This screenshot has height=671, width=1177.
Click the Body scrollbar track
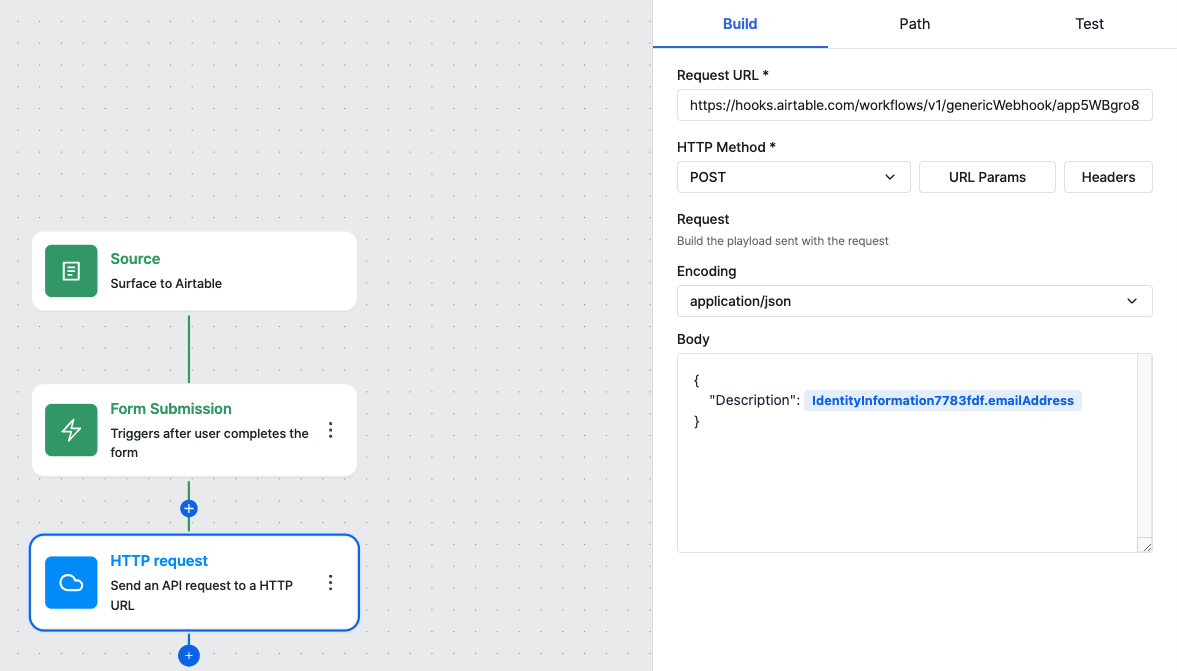pos(1145,446)
